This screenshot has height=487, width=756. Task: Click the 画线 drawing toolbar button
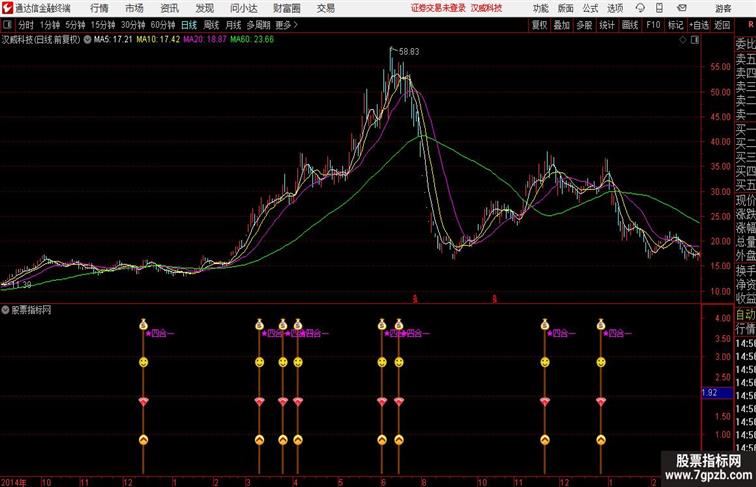pyautogui.click(x=630, y=25)
